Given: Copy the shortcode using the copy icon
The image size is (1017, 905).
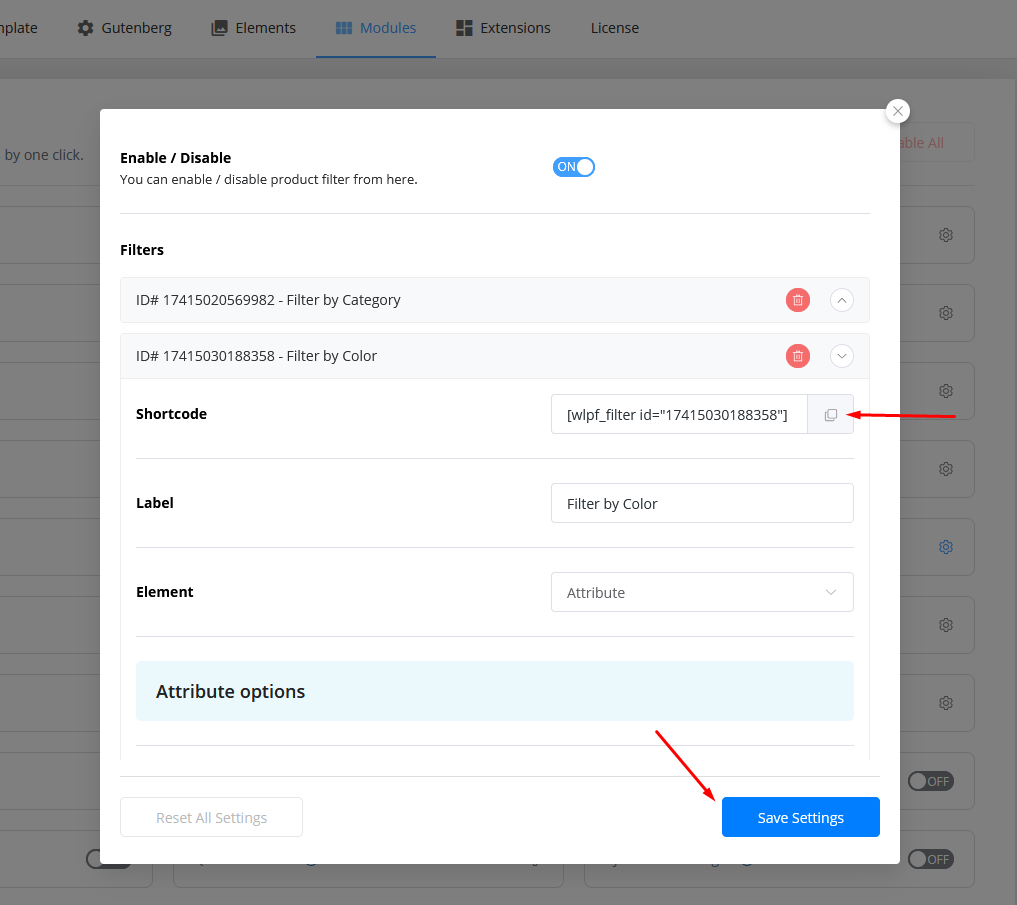Looking at the screenshot, I should pos(830,415).
